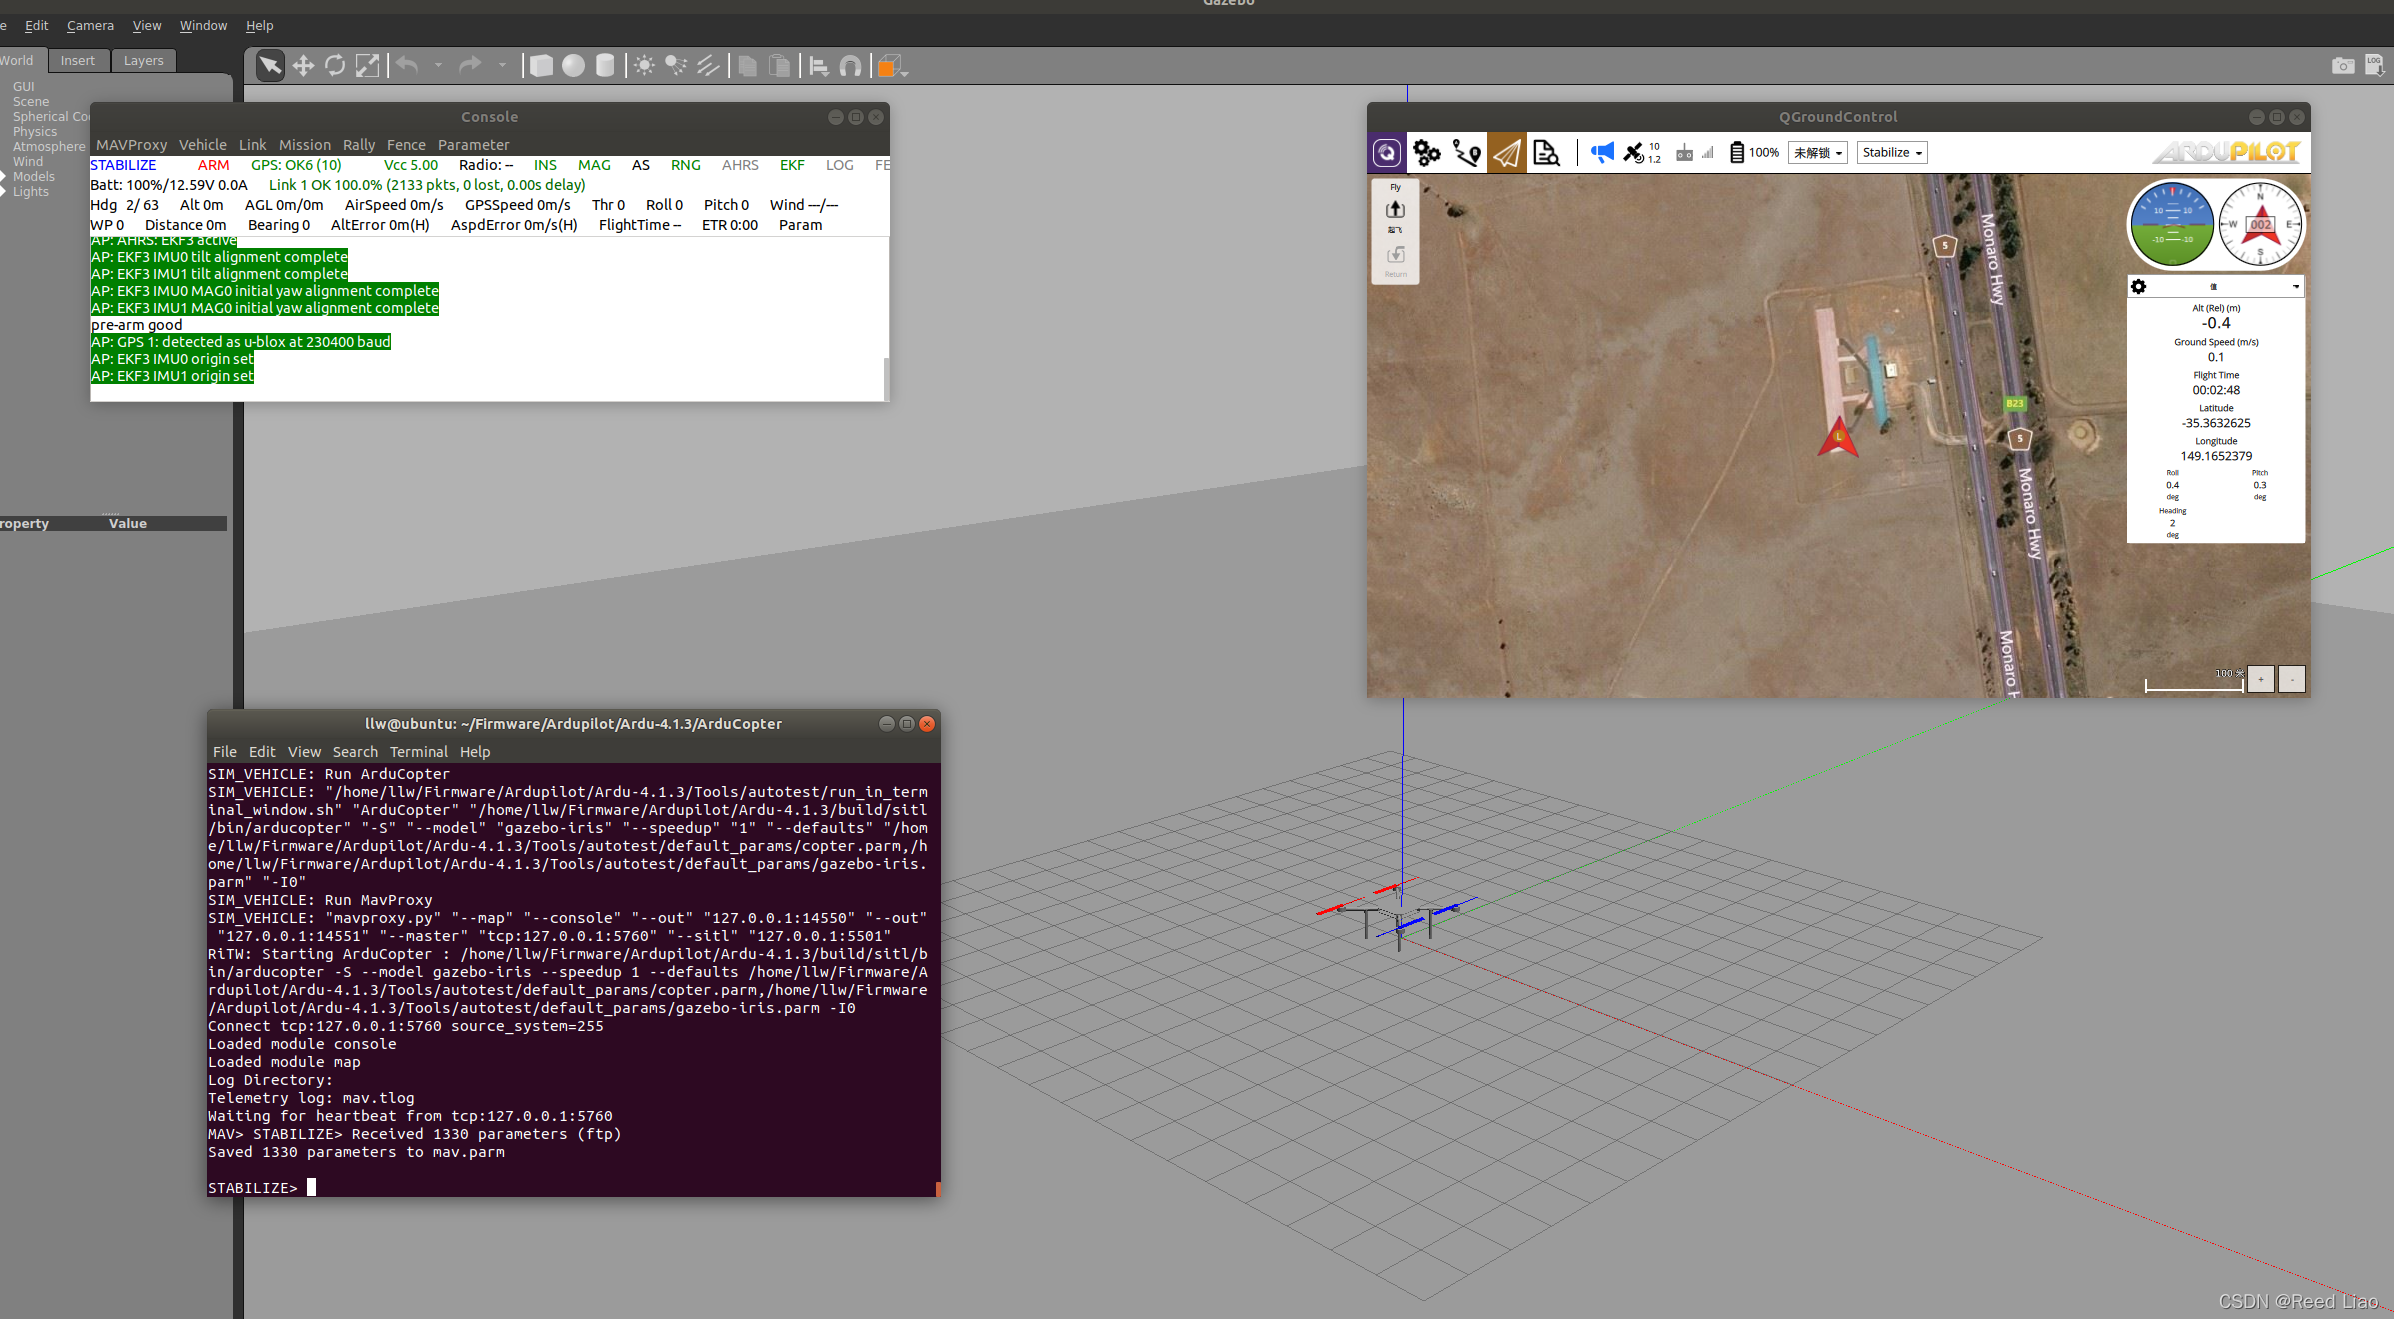
Task: Select the Physics item in Gazebo World tree
Action: point(35,132)
